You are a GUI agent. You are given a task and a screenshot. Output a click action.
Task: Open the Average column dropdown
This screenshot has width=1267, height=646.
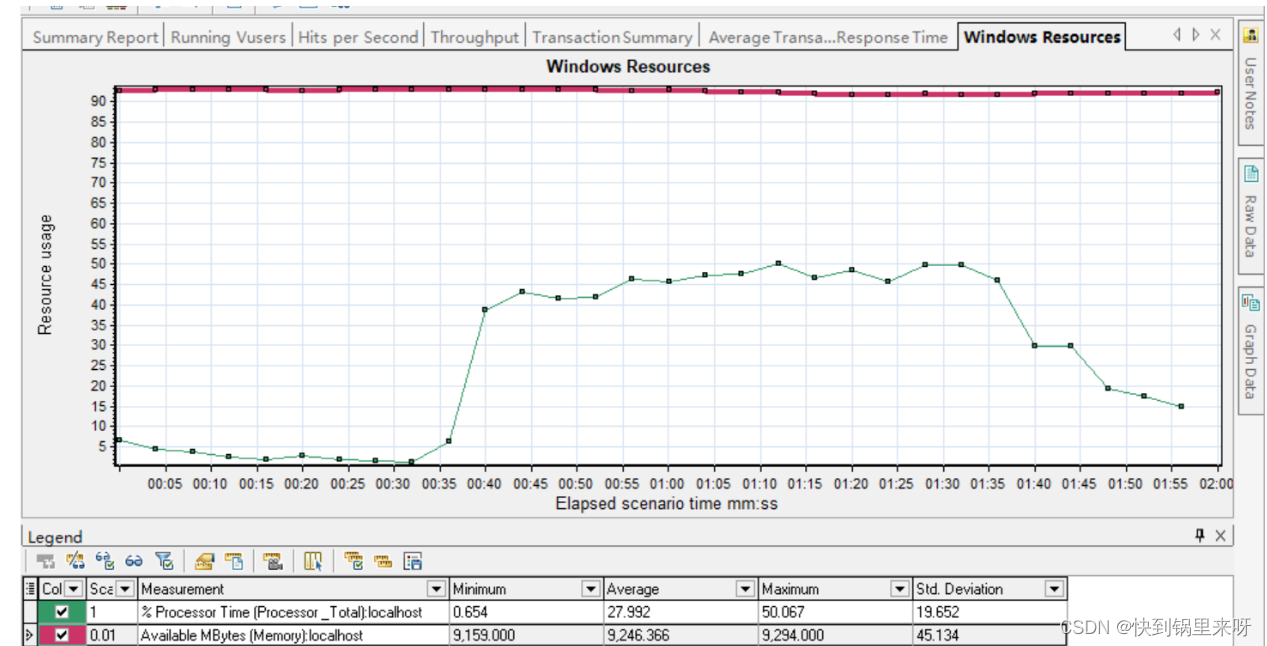coord(745,589)
